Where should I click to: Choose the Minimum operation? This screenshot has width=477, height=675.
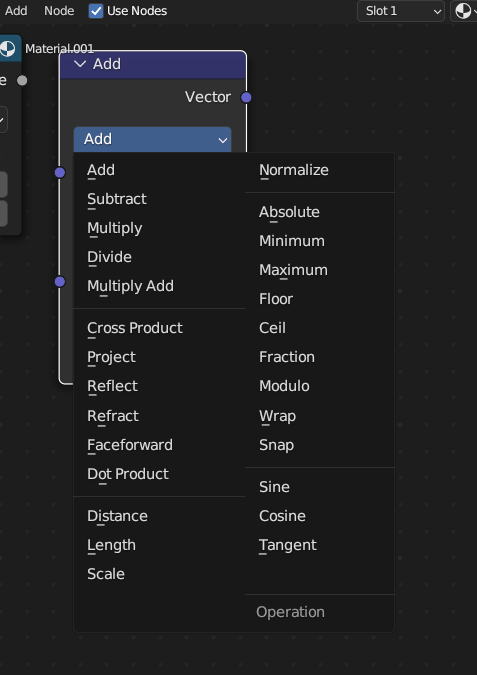[320, 241]
